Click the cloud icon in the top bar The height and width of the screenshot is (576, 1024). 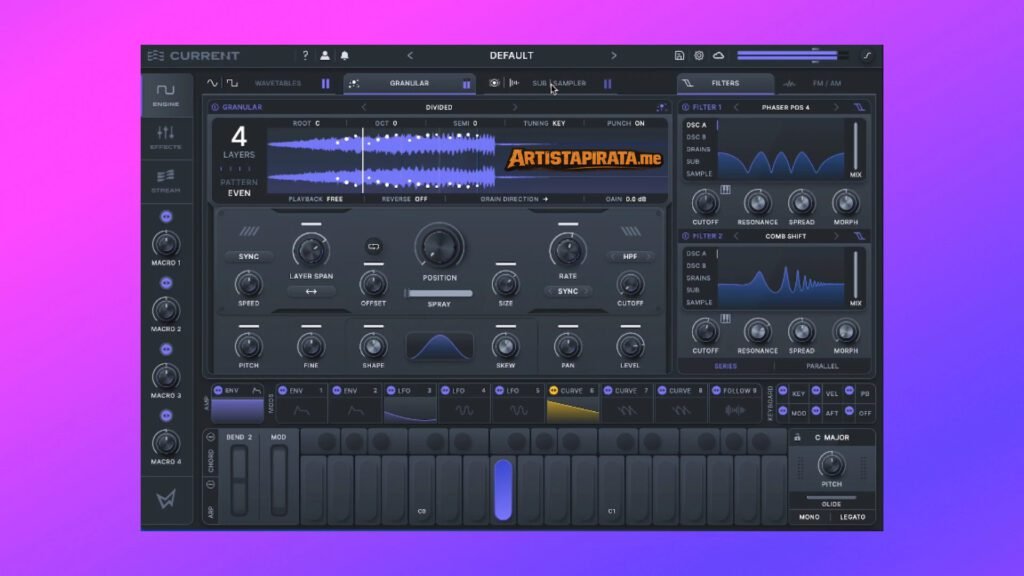(719, 56)
